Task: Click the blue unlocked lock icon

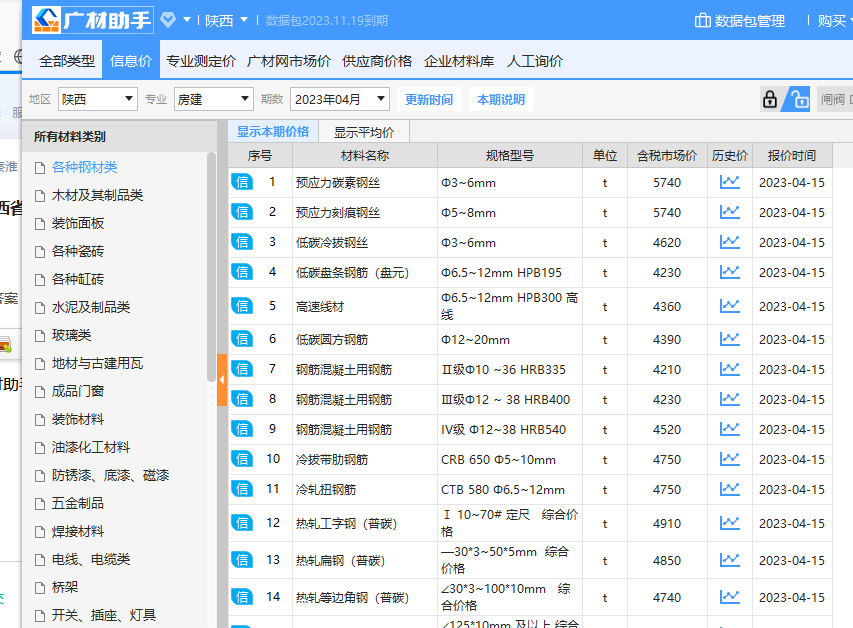Action: pyautogui.click(x=799, y=99)
